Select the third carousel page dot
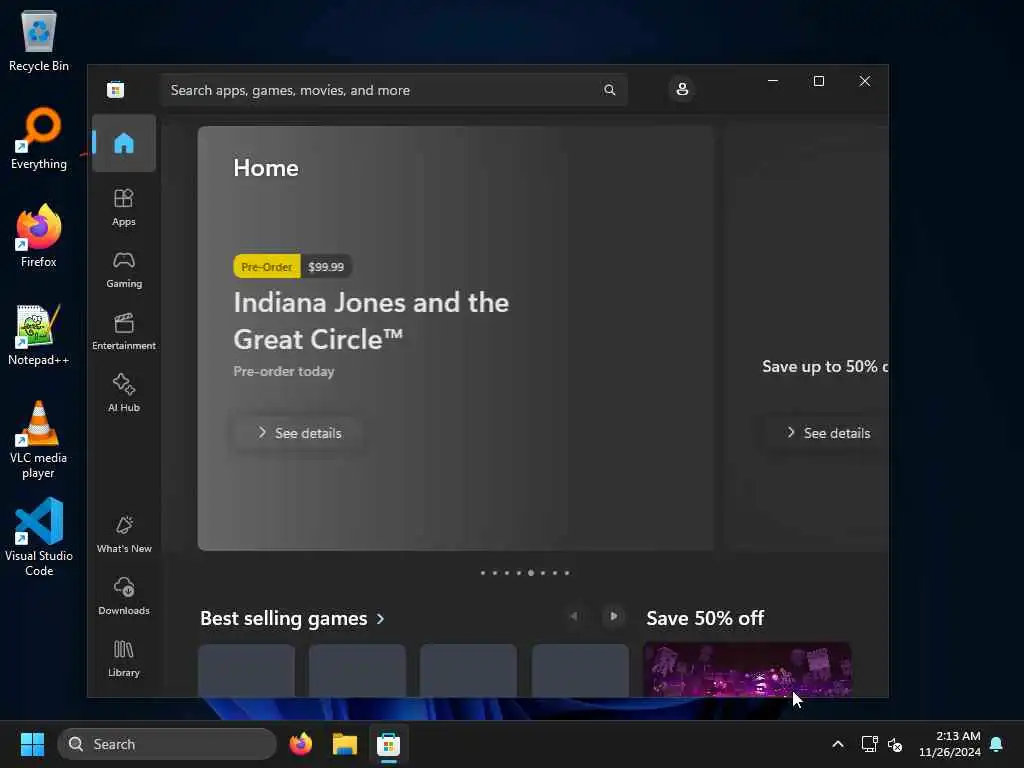Screen dimensions: 1024x768 (x=507, y=573)
